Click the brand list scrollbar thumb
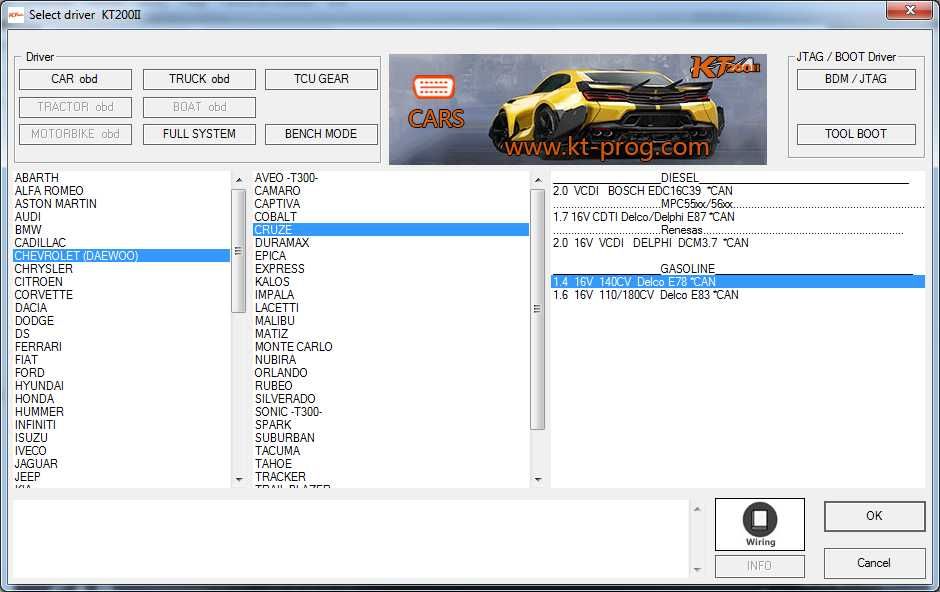This screenshot has width=940, height=592. (x=239, y=250)
